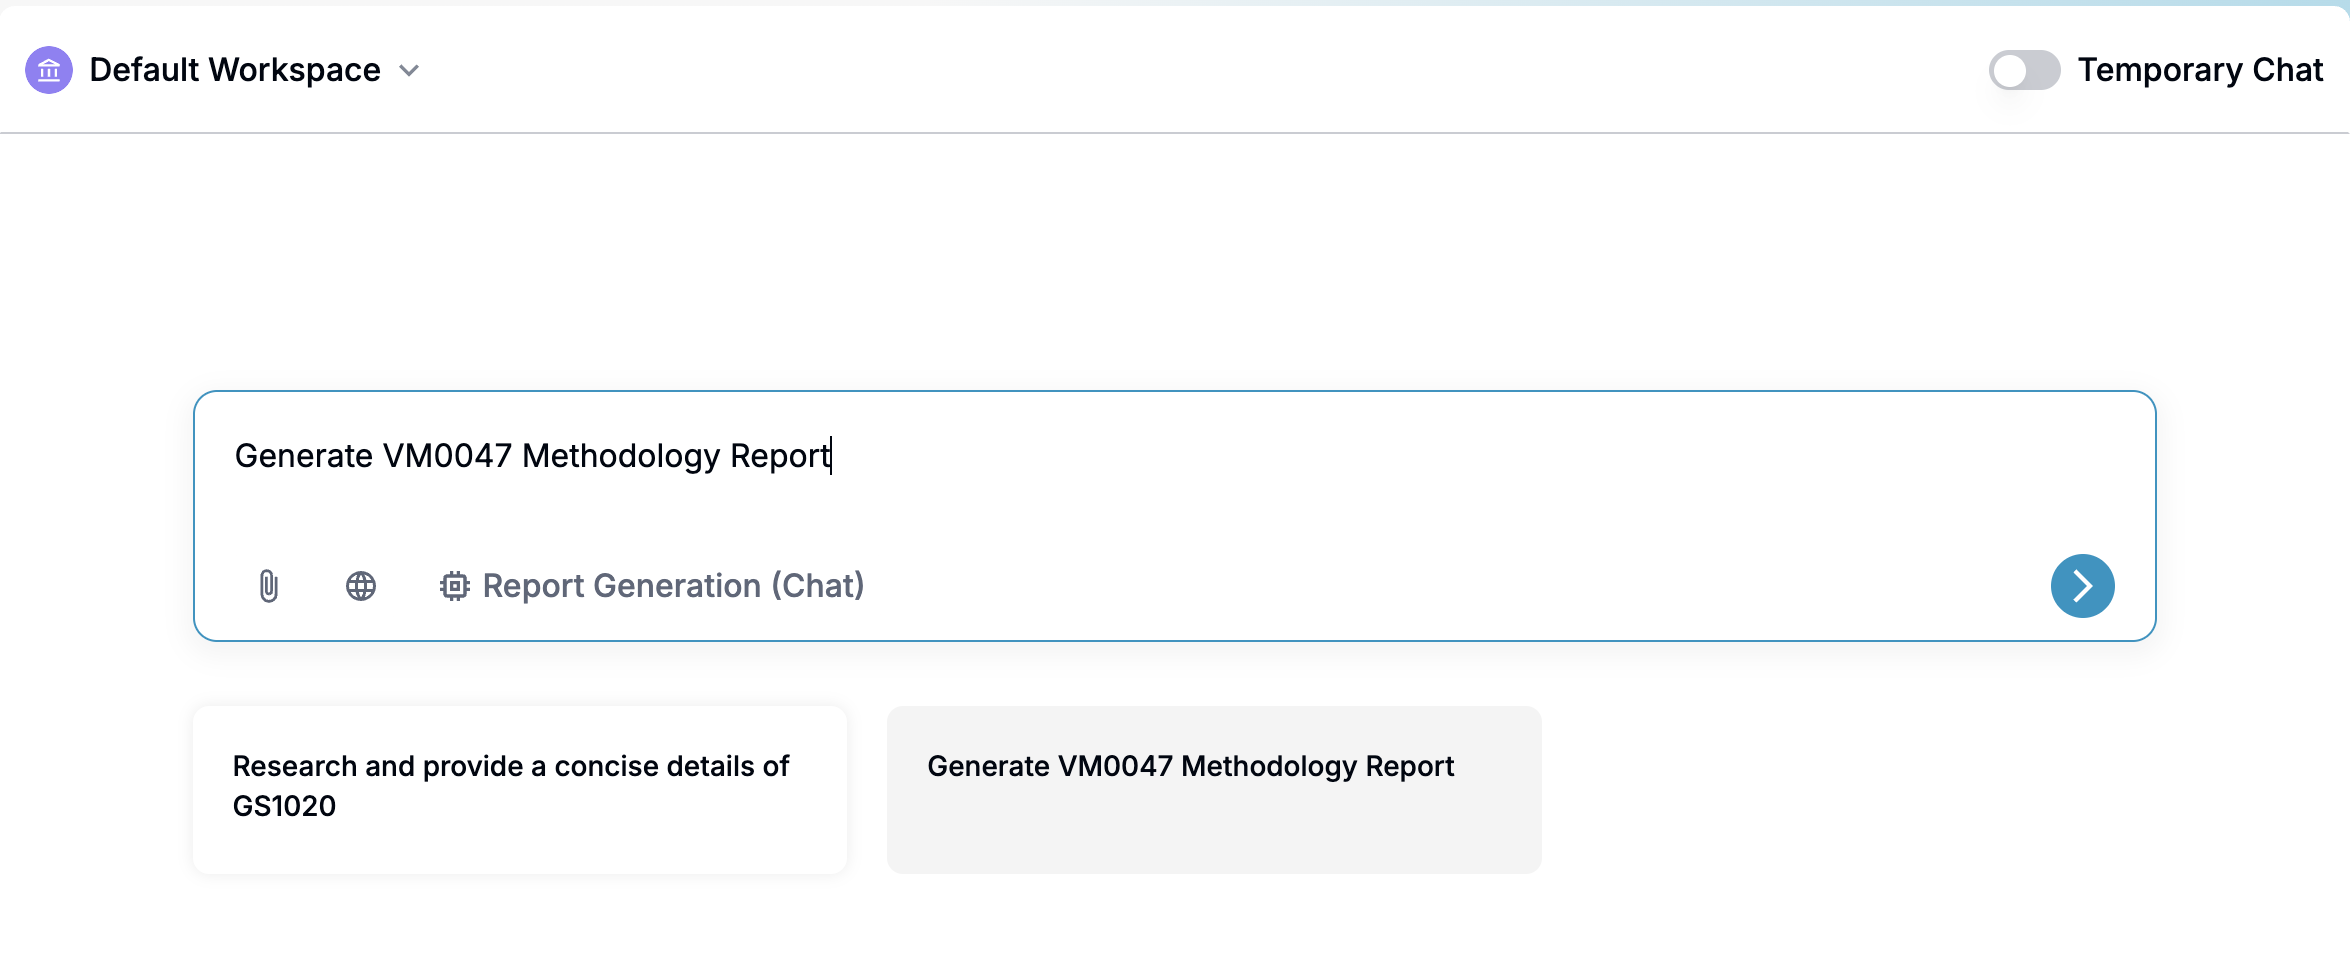
Task: Click the Temporary Chat label
Action: pos(2200,70)
